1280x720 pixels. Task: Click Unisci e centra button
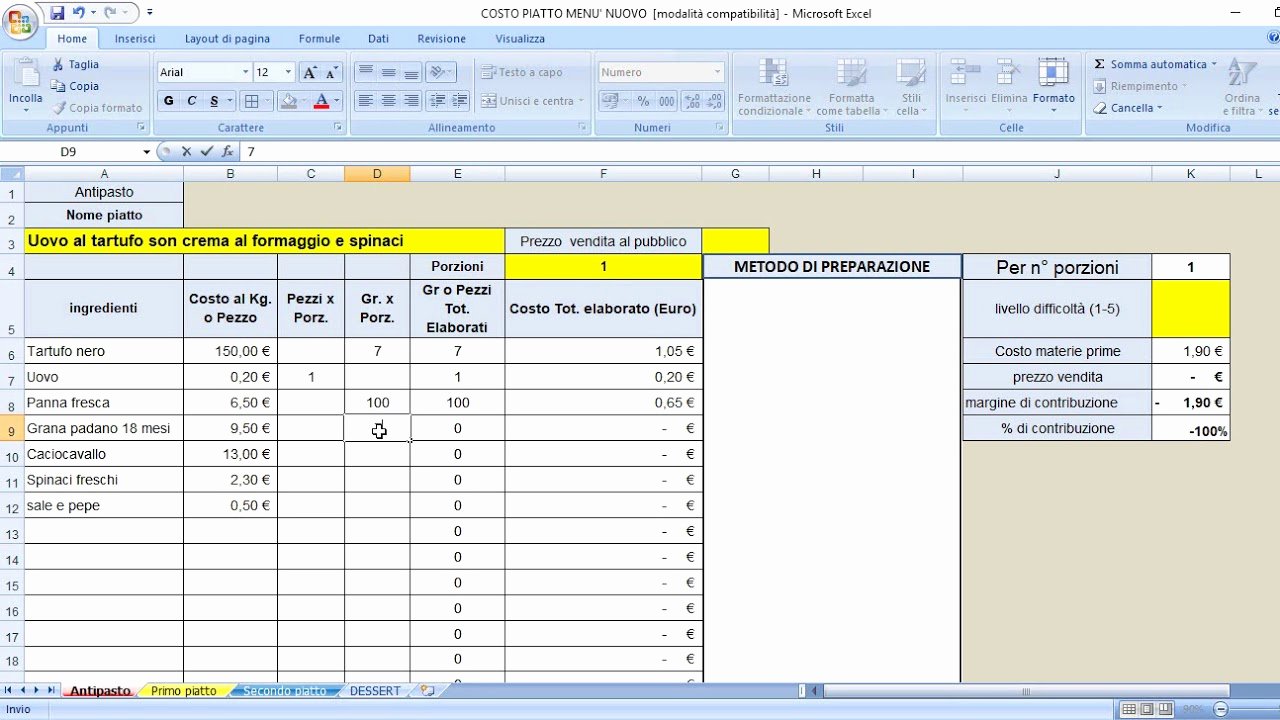530,101
